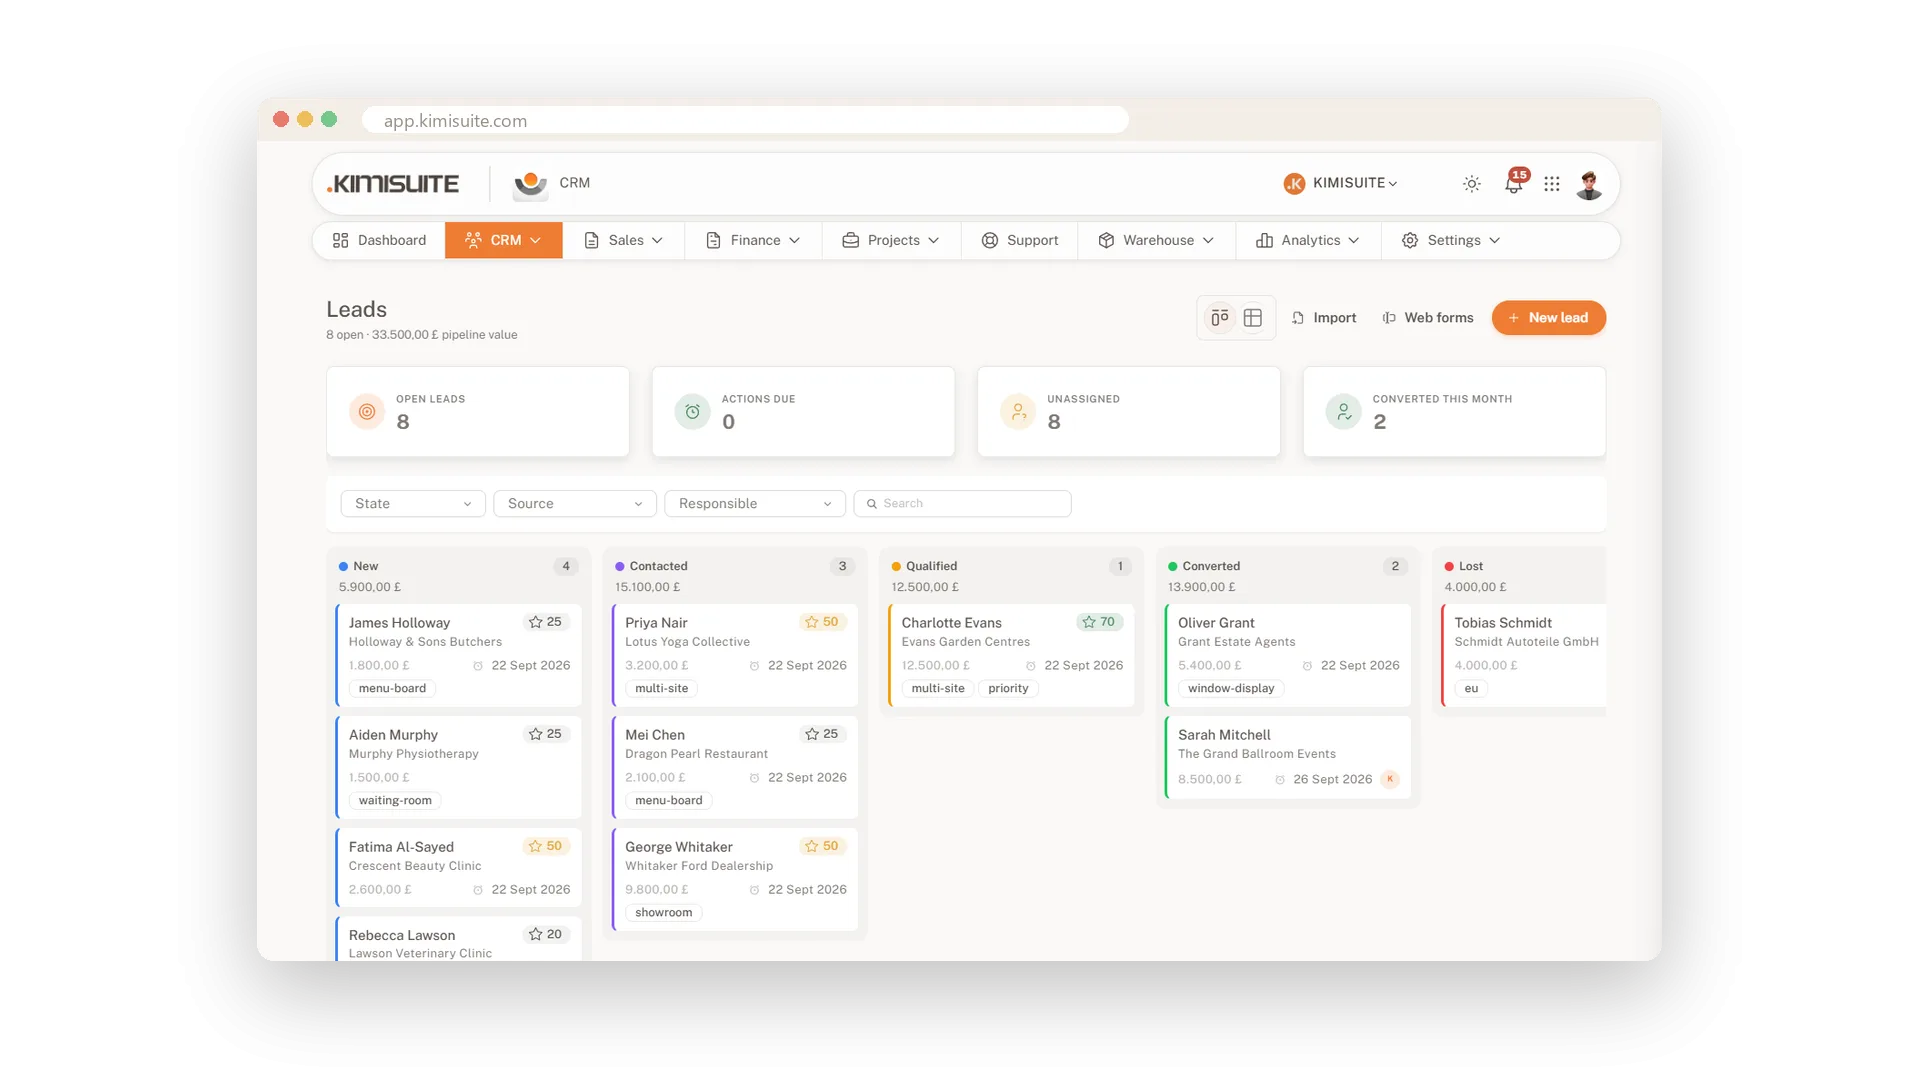The width and height of the screenshot is (1920, 1080).
Task: Expand the Finance menu
Action: [x=753, y=240]
